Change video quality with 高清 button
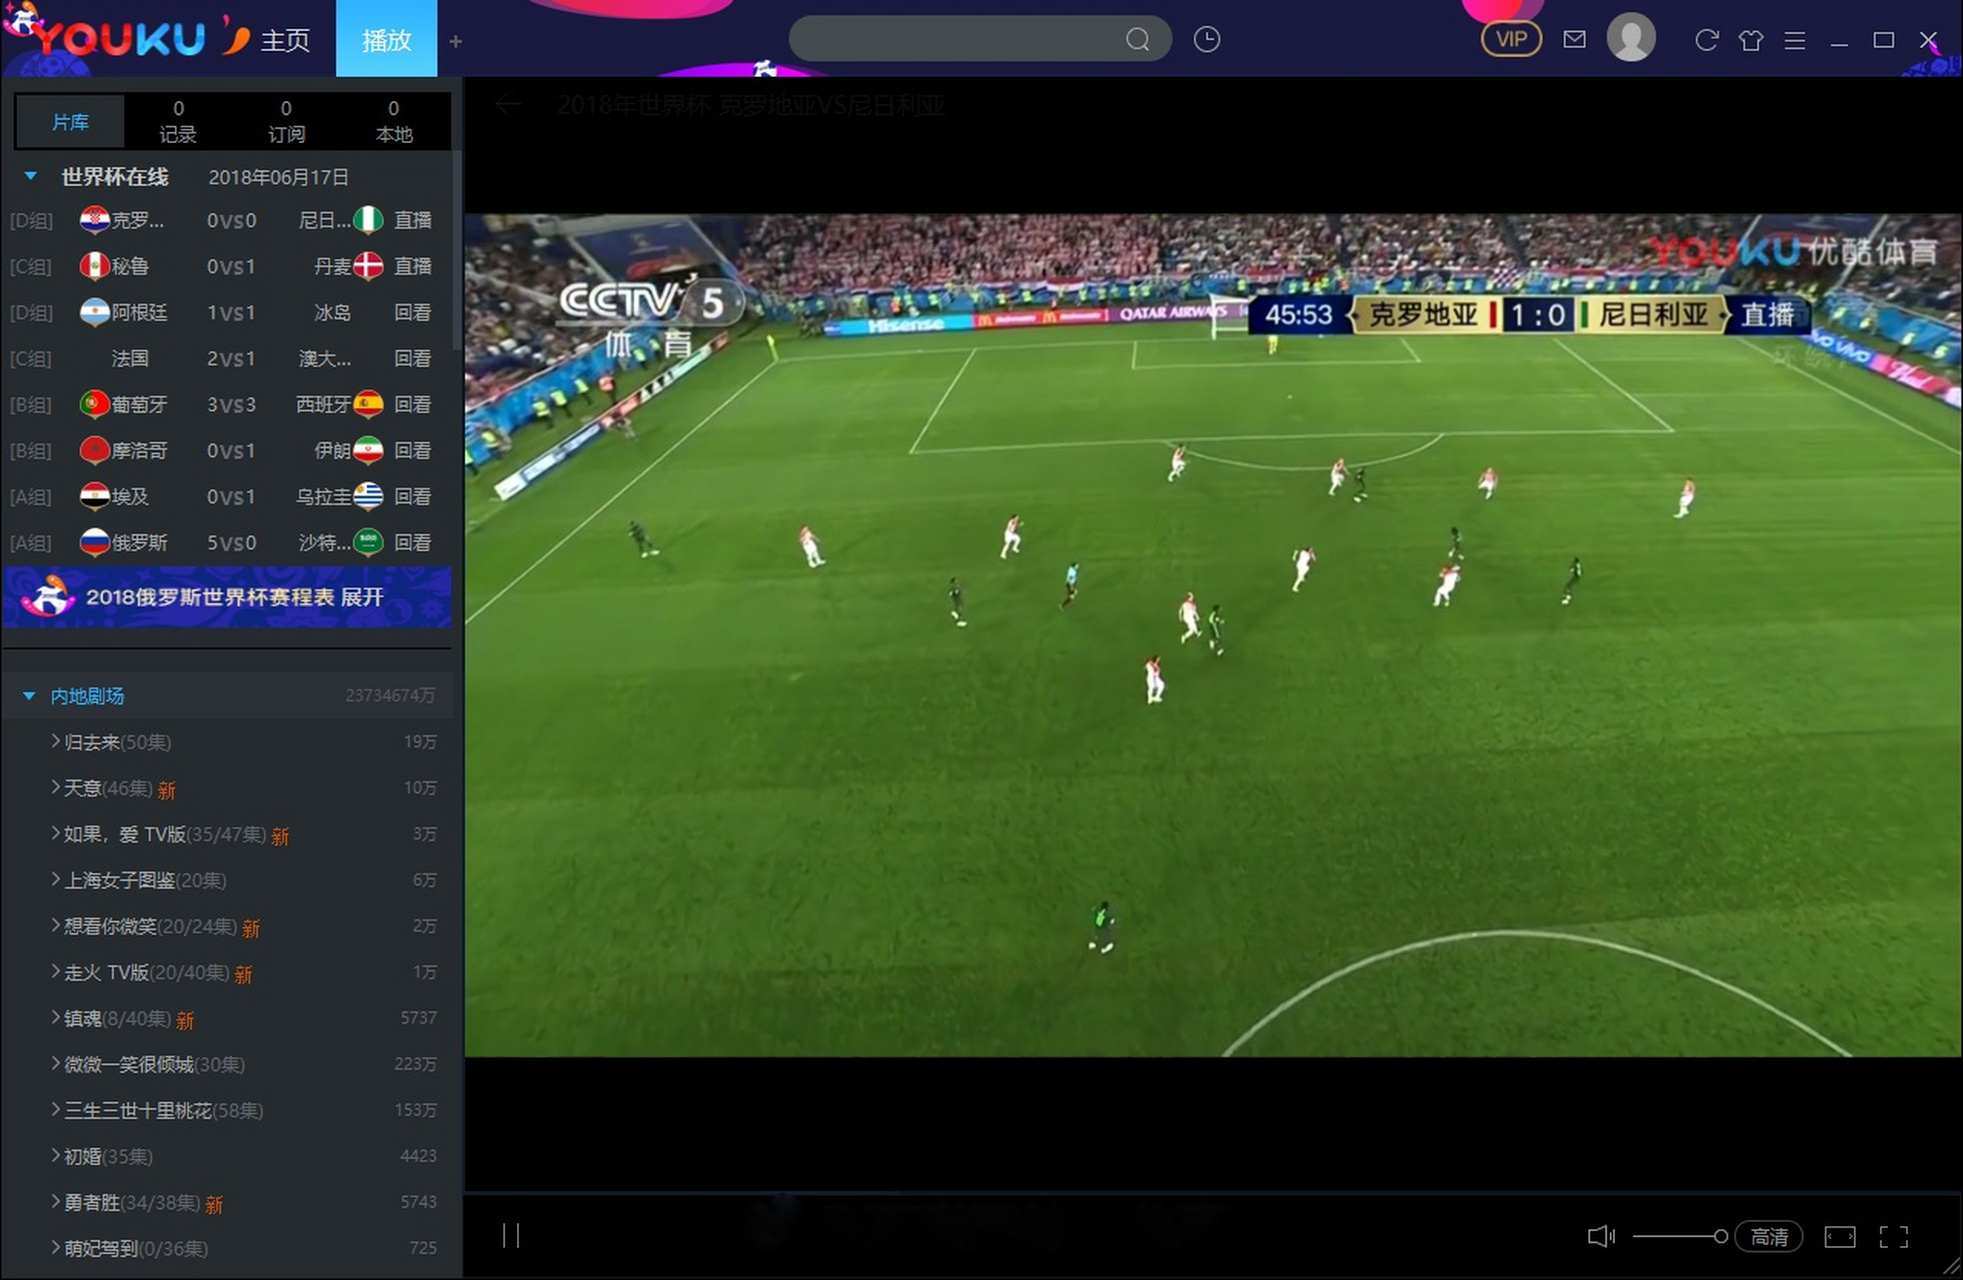The height and width of the screenshot is (1280, 1963). tap(1769, 1237)
